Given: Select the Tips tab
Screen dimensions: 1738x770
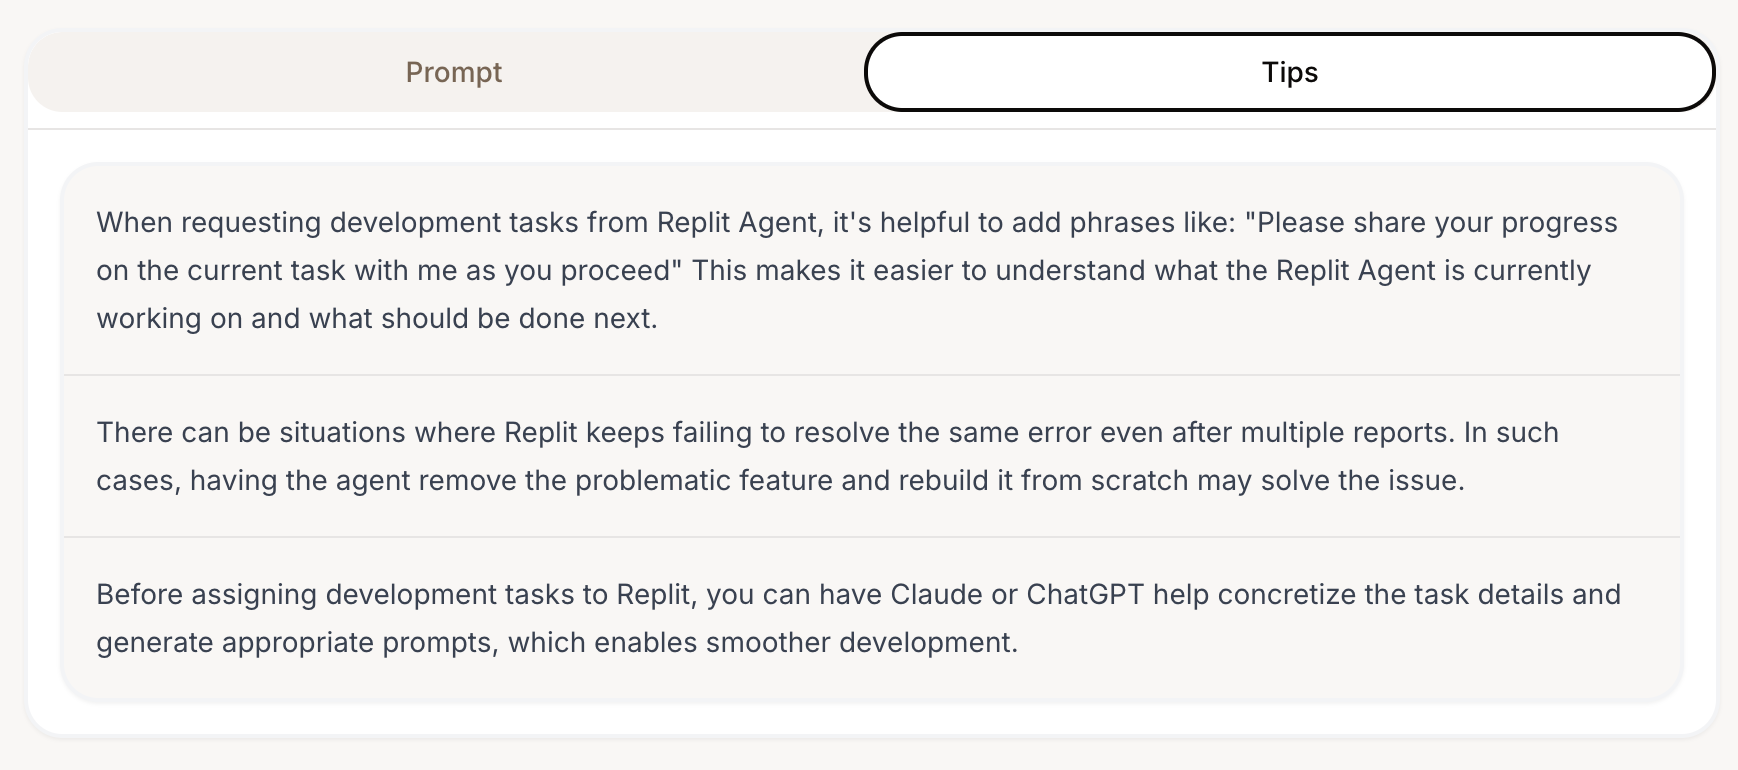Looking at the screenshot, I should (x=1290, y=72).
